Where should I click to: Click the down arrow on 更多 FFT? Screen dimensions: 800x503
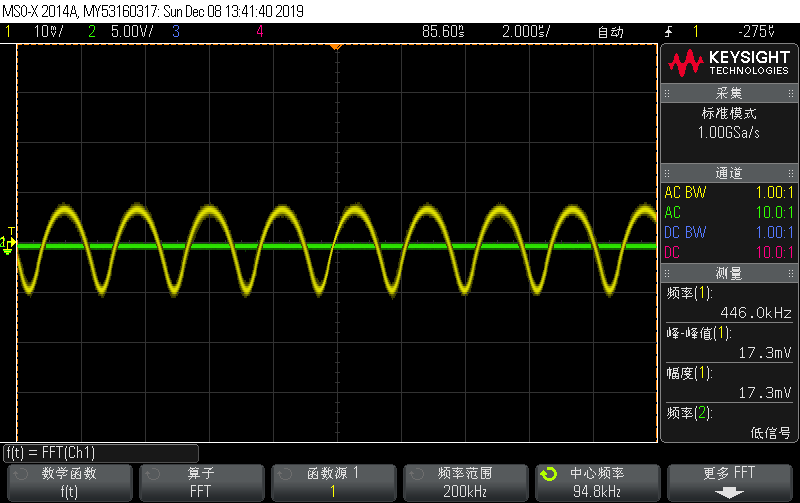coord(729,493)
